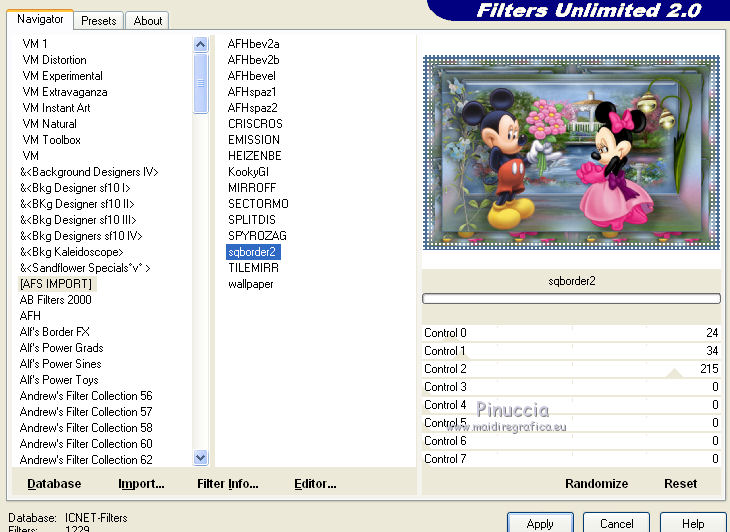The height and width of the screenshot is (532, 730).
Task: Click the Mickey and Minnie preview image
Action: coord(571,152)
